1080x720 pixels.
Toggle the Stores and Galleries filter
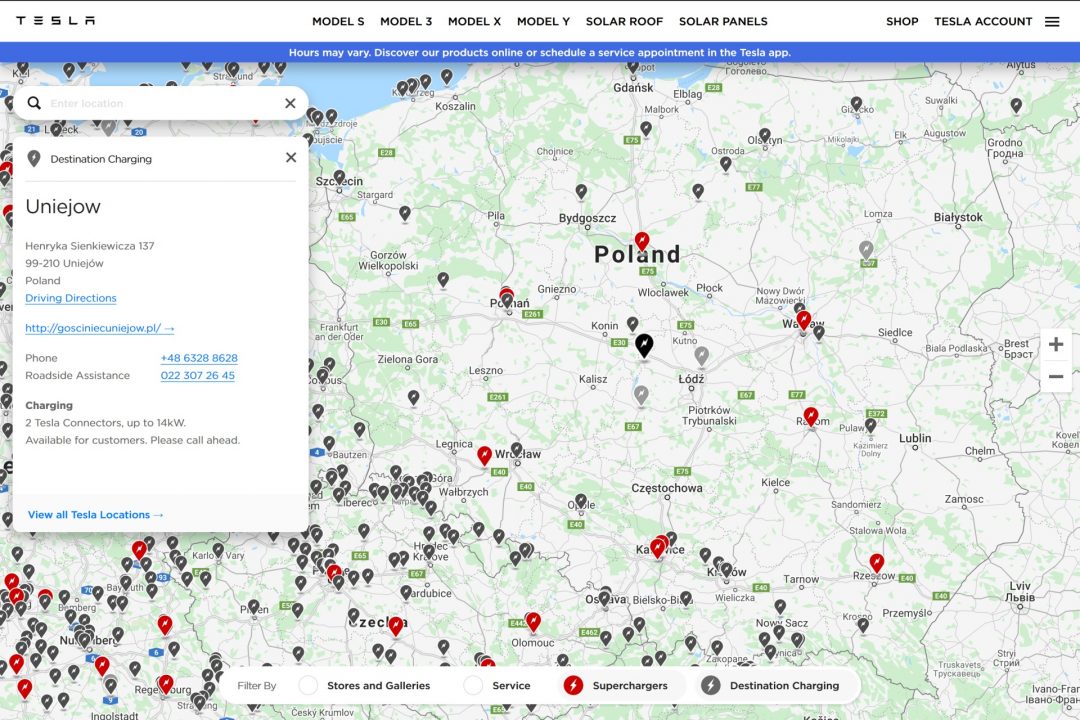(365, 686)
